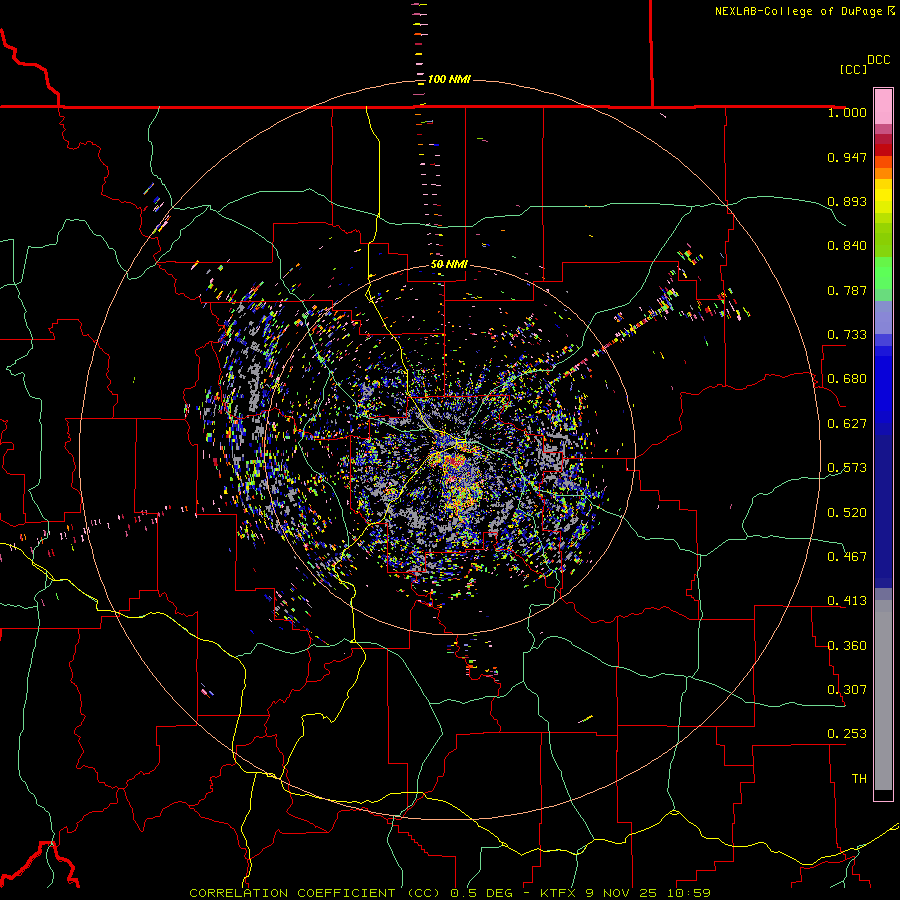Select the 0.307 scale value
The width and height of the screenshot is (900, 900).
(x=847, y=690)
